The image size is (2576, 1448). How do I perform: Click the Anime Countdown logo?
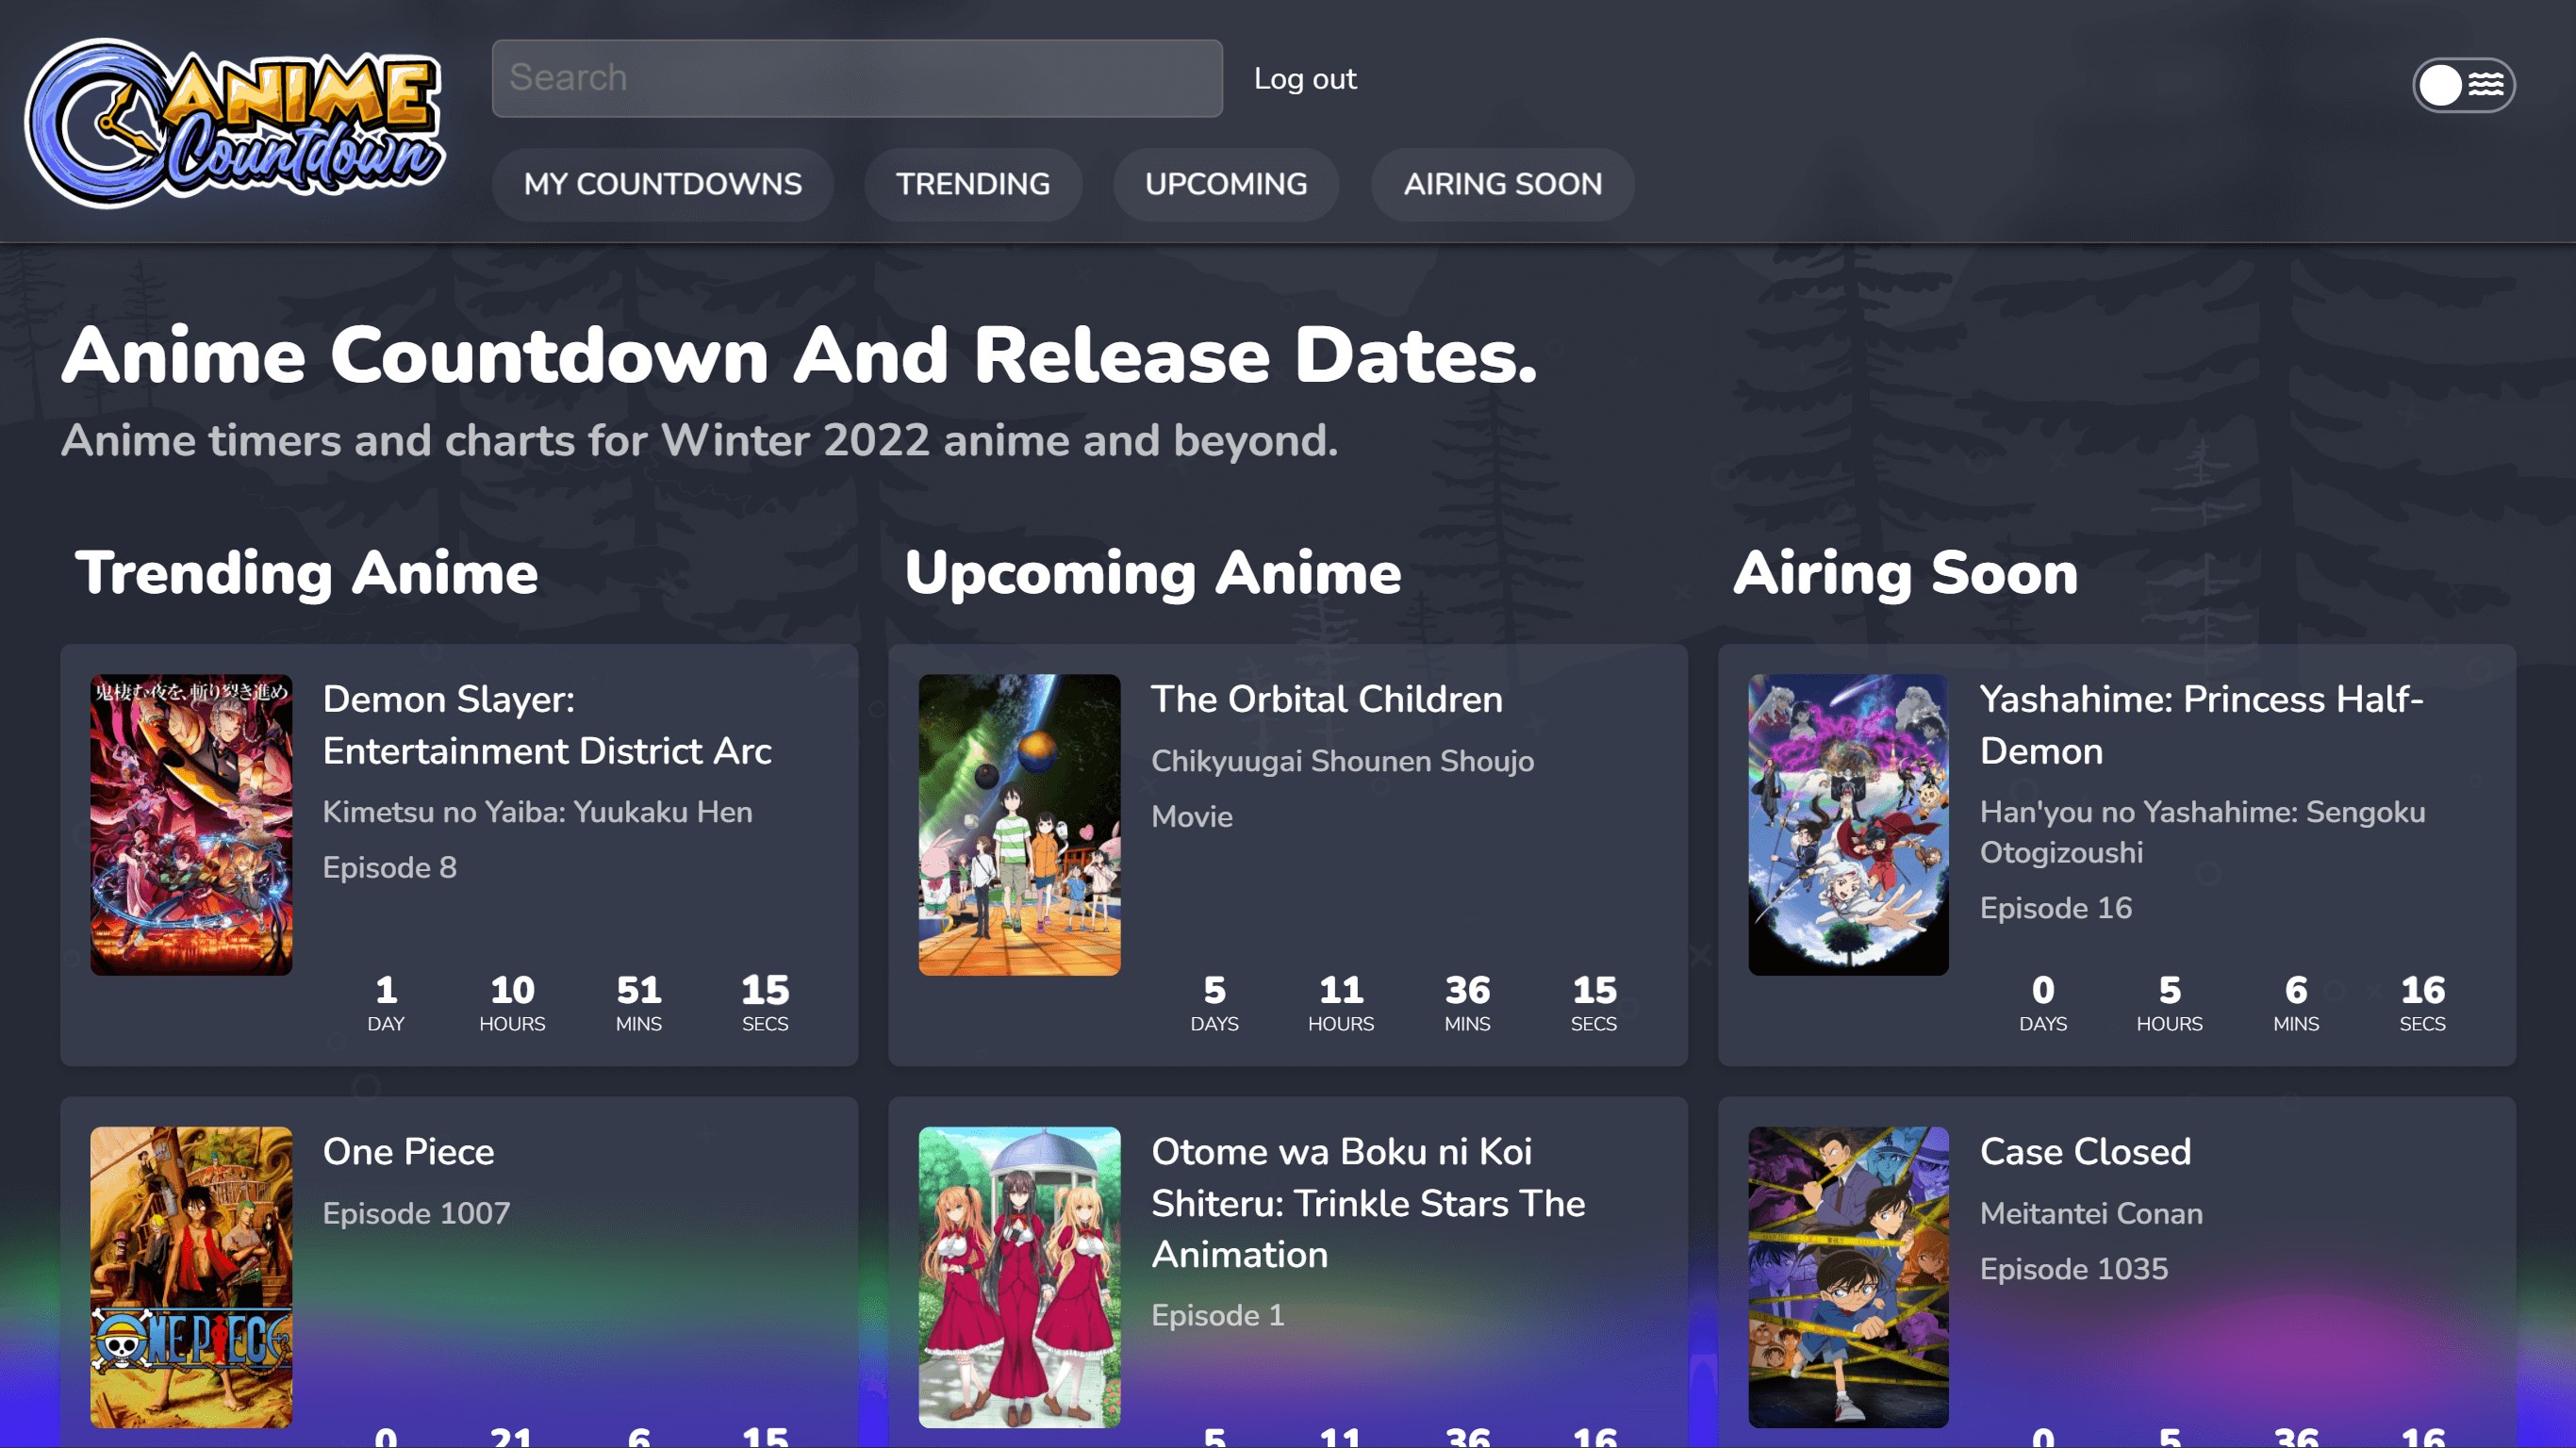[x=235, y=122]
